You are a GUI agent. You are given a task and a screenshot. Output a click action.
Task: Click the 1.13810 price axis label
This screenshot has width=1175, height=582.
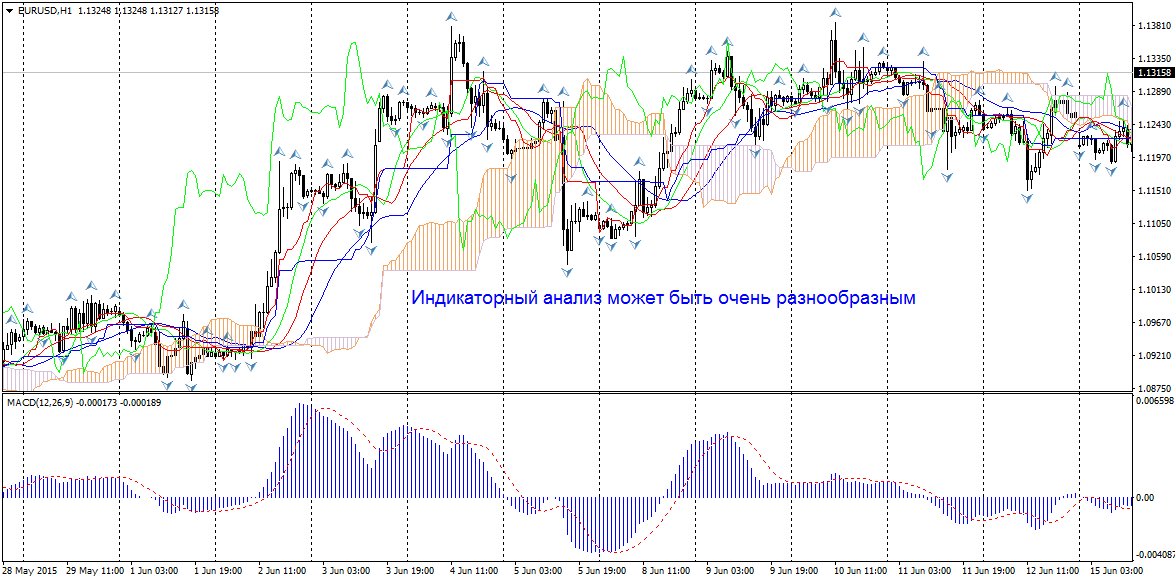[x=1153, y=27]
